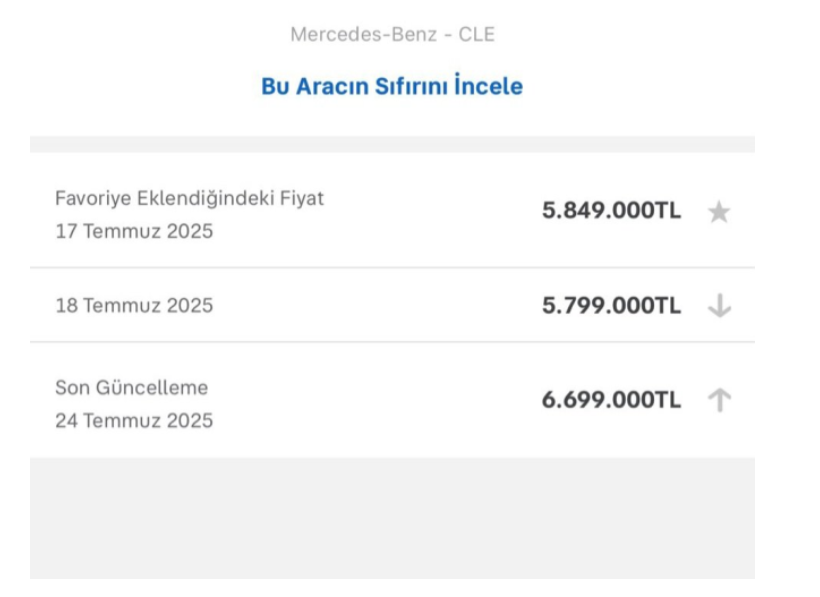Screen dimensions: 820x597
Task: Click the empty middle of the 18 Temmuz row
Action: 380,306
